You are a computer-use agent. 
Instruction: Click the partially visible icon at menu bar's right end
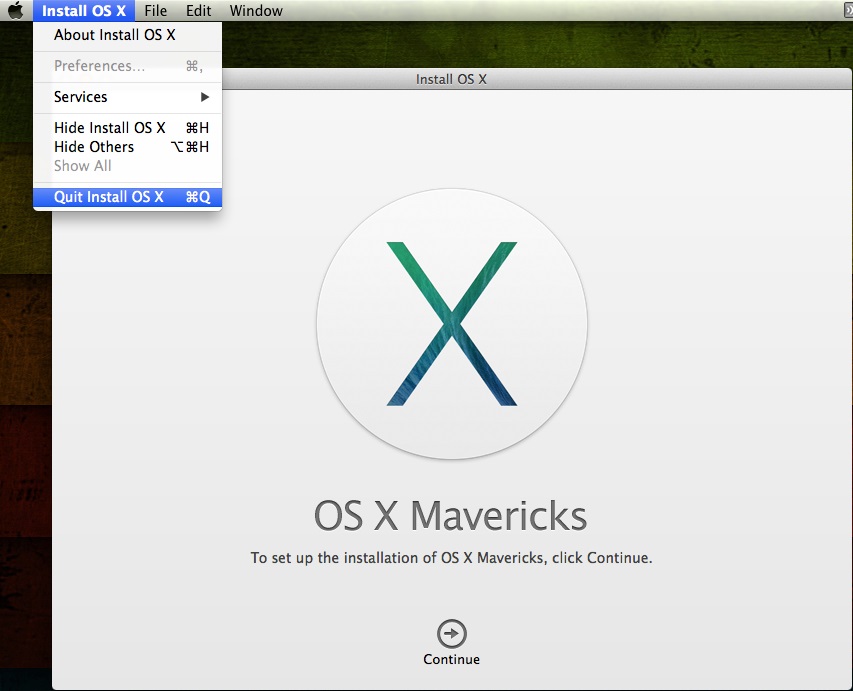click(848, 10)
